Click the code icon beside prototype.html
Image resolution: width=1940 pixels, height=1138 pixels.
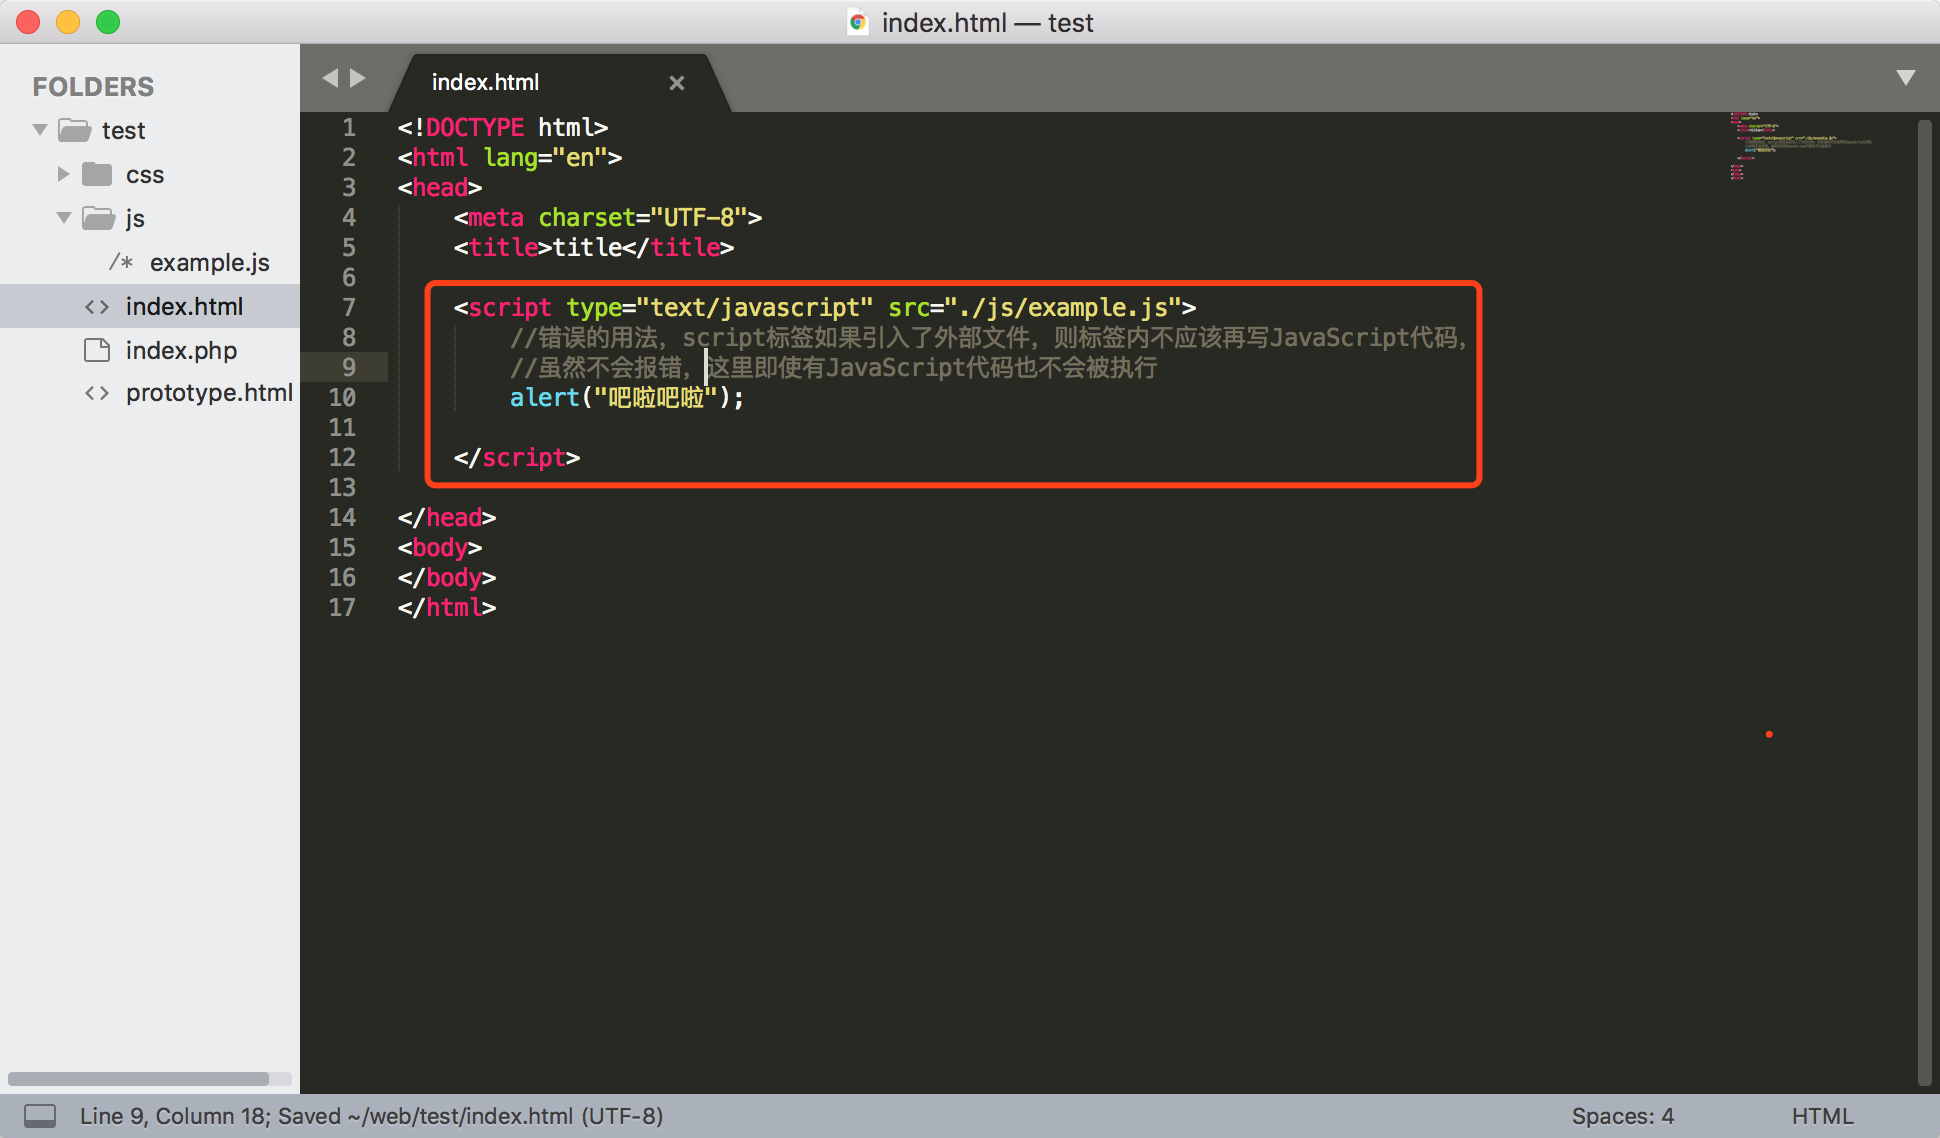97,393
